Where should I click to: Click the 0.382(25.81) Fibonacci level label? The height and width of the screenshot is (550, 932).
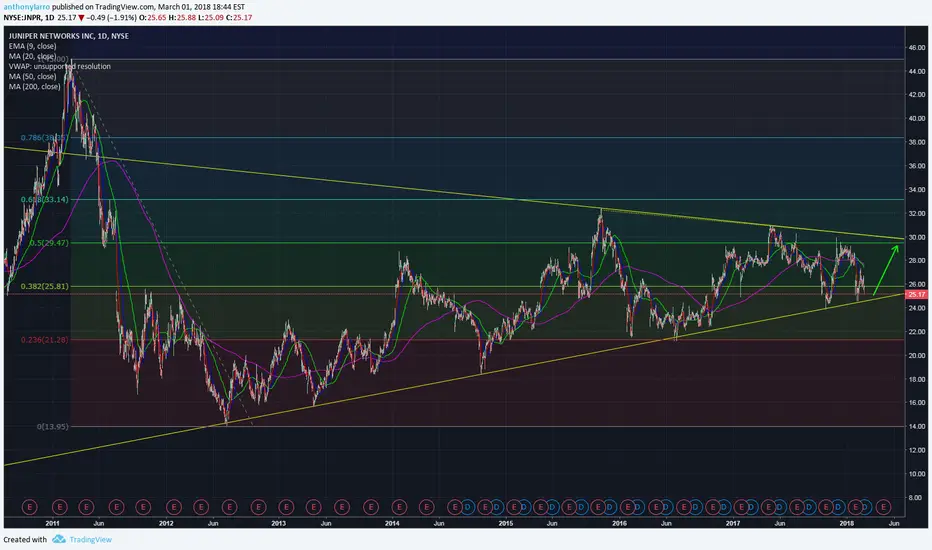(45, 286)
